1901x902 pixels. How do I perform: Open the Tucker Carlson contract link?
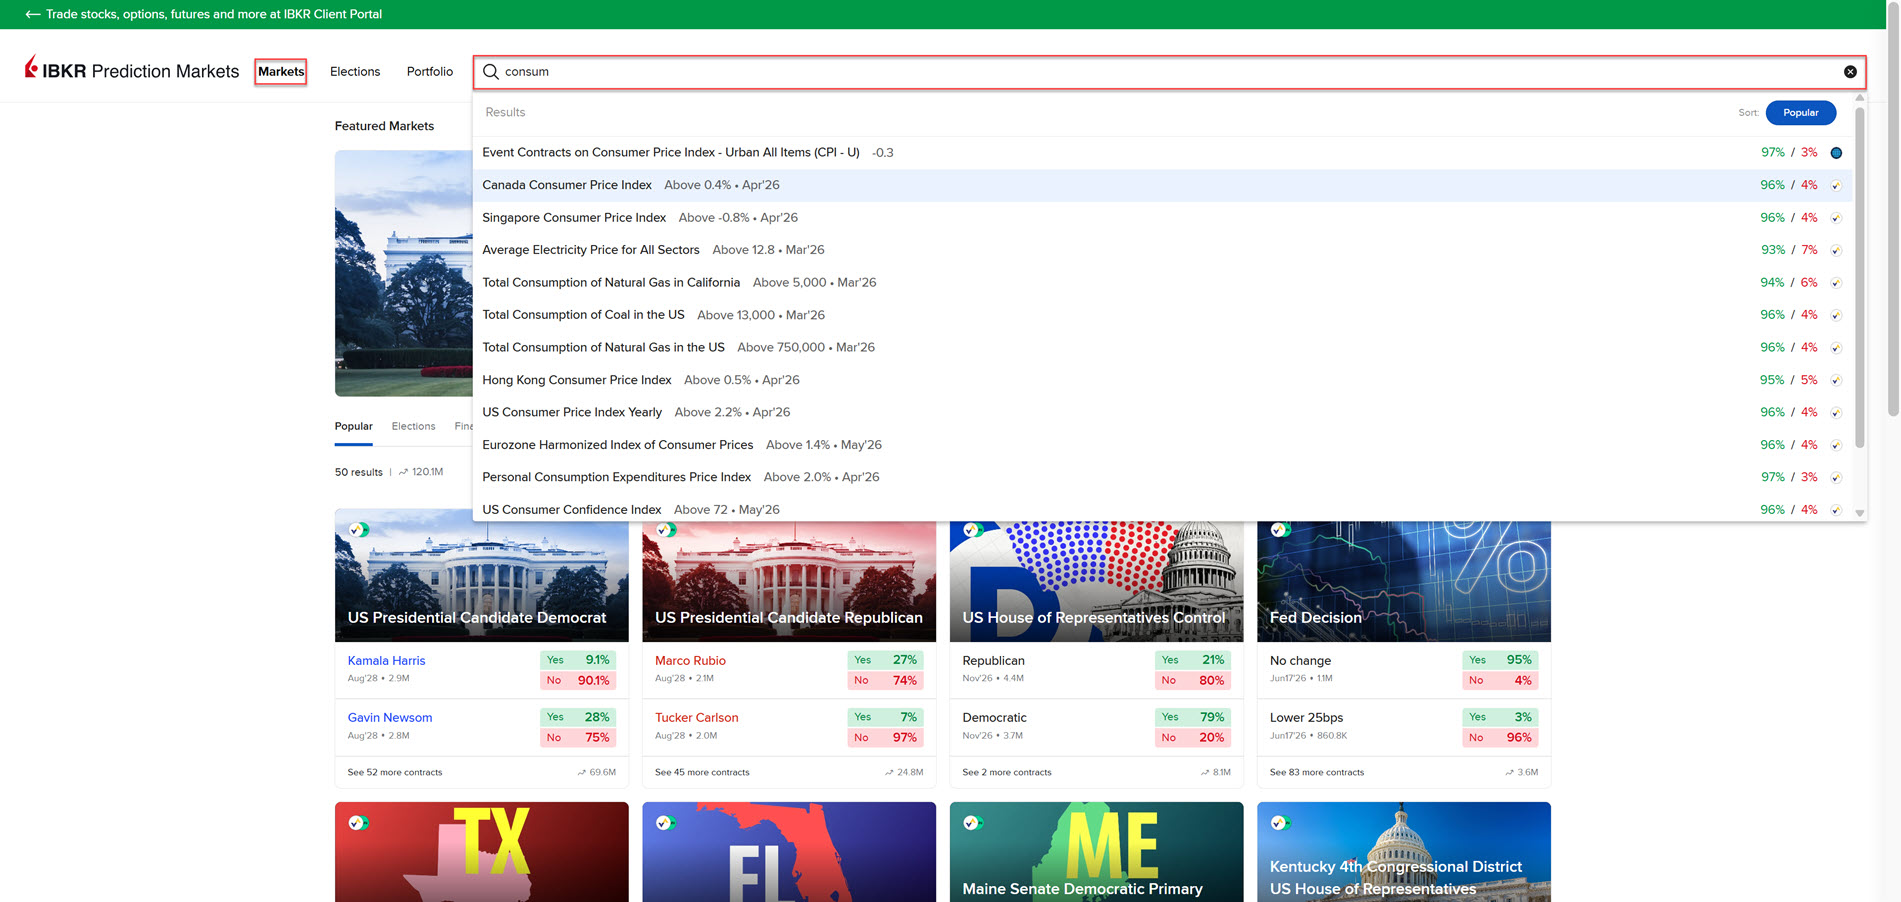click(x=697, y=718)
